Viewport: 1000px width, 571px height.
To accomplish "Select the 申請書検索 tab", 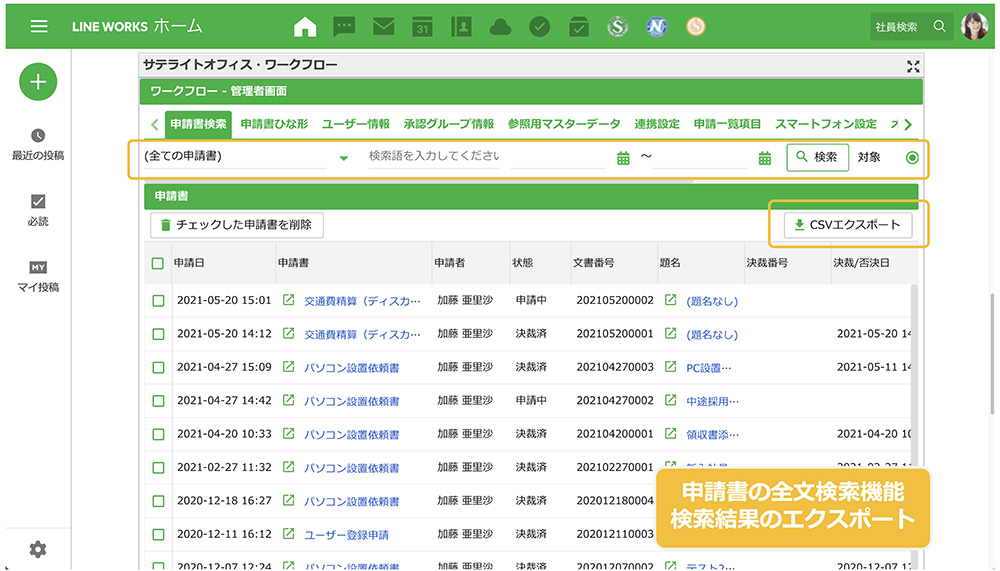I will 198,124.
